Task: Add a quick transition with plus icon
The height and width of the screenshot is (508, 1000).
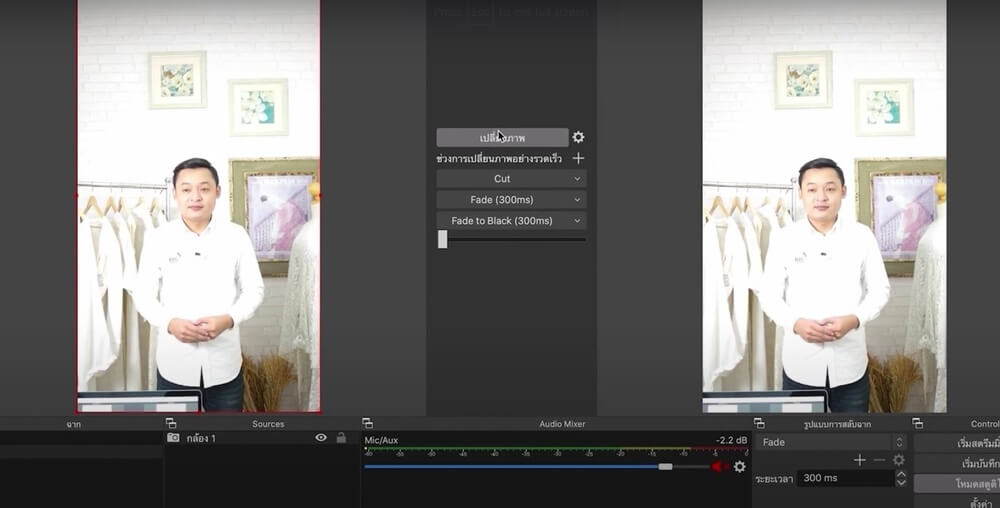Action: point(578,159)
